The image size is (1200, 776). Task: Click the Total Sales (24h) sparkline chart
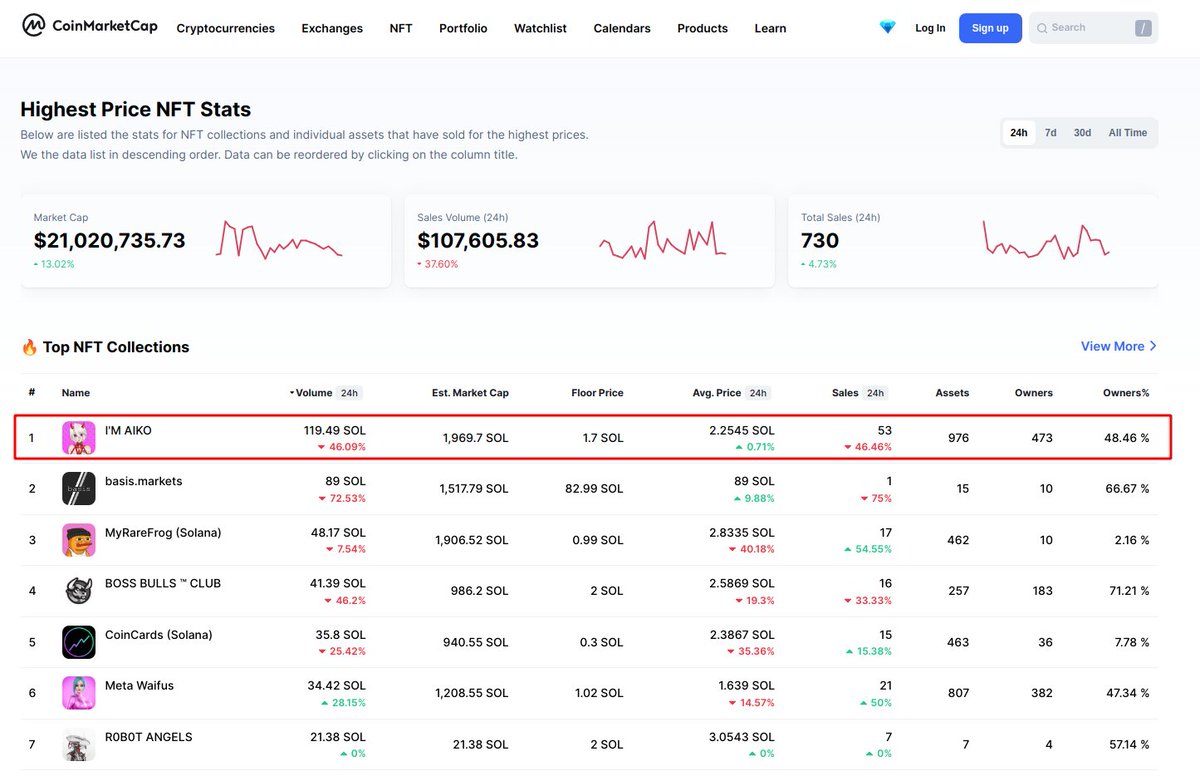tap(1046, 240)
